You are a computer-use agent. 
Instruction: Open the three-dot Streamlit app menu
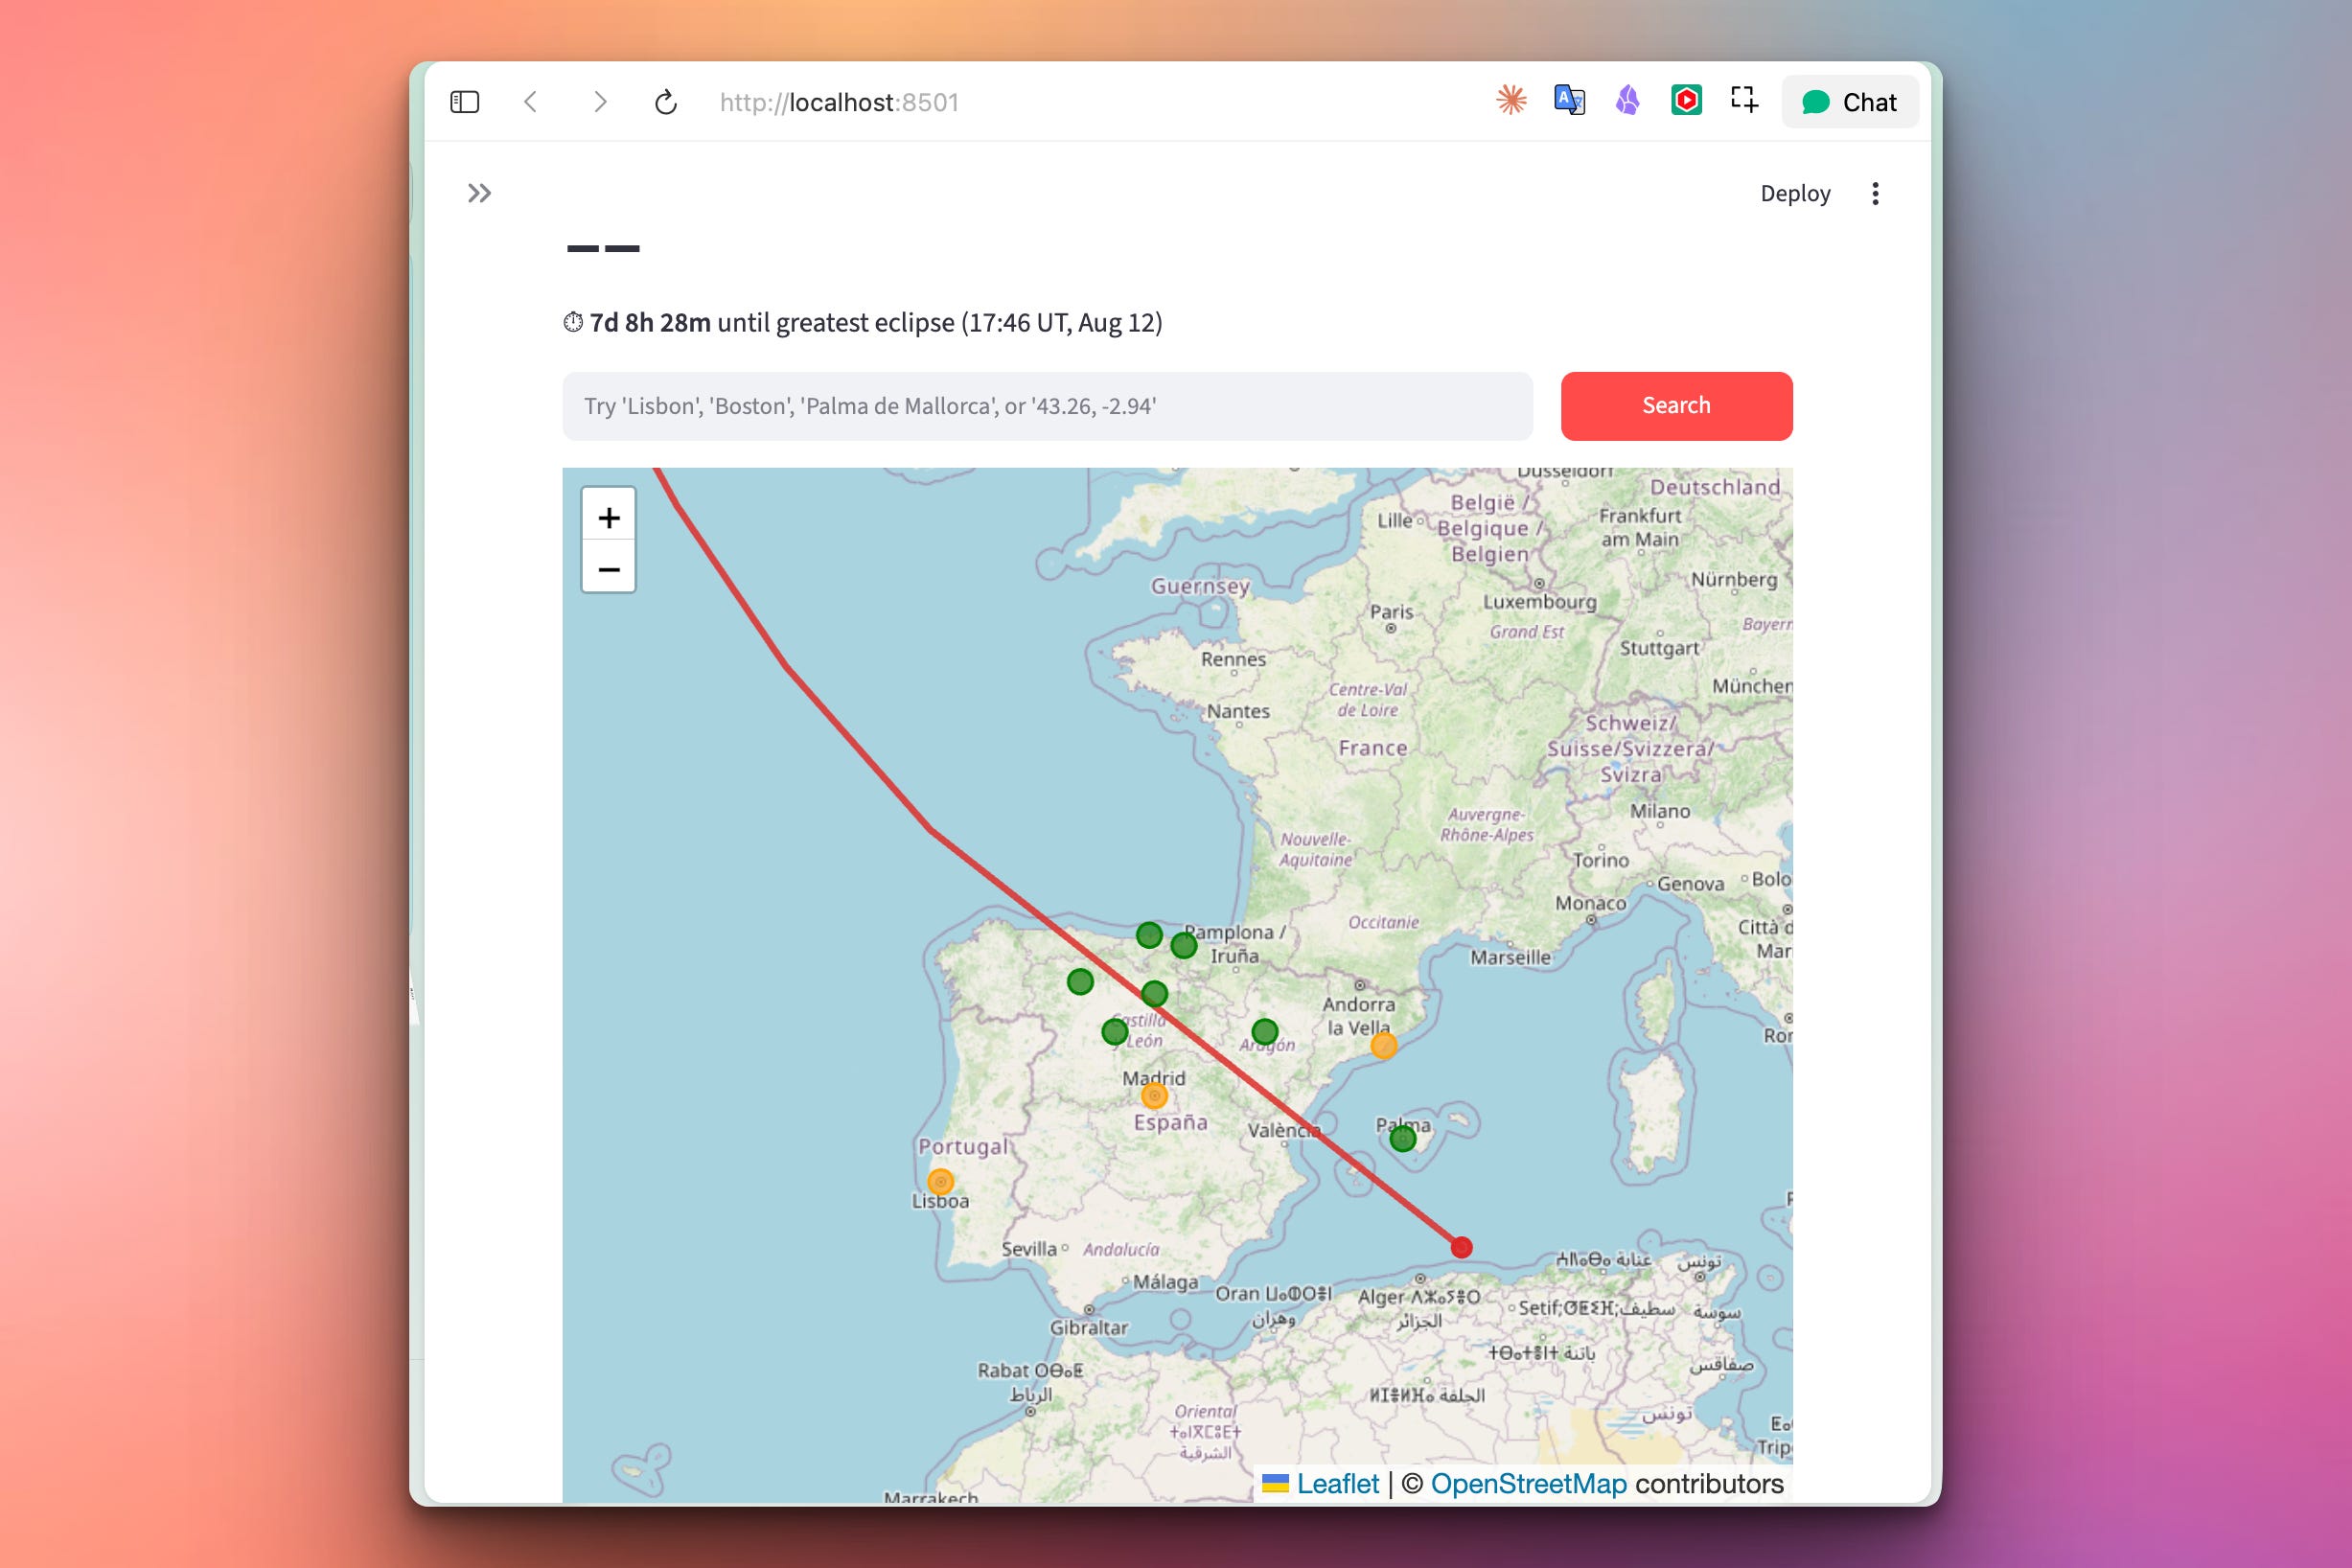click(1876, 193)
